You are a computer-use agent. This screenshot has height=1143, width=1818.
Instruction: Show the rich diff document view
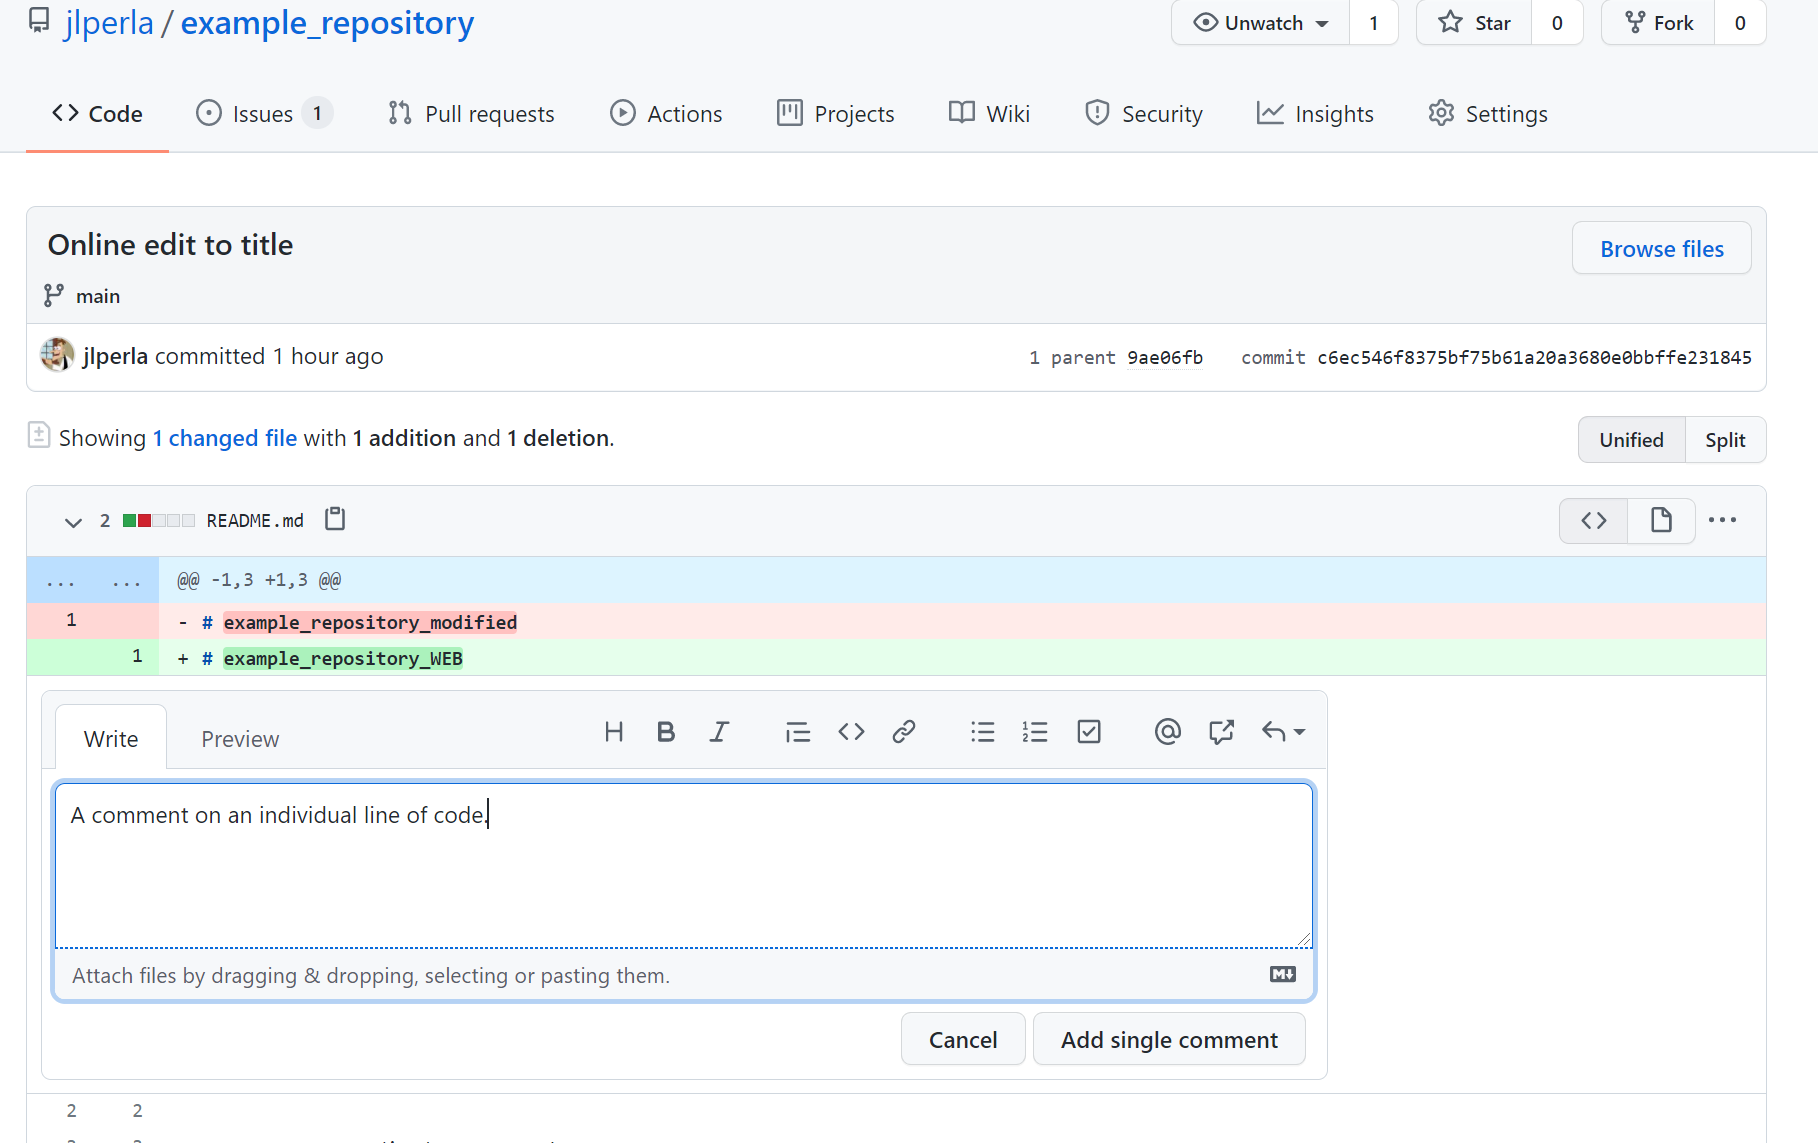(x=1661, y=520)
